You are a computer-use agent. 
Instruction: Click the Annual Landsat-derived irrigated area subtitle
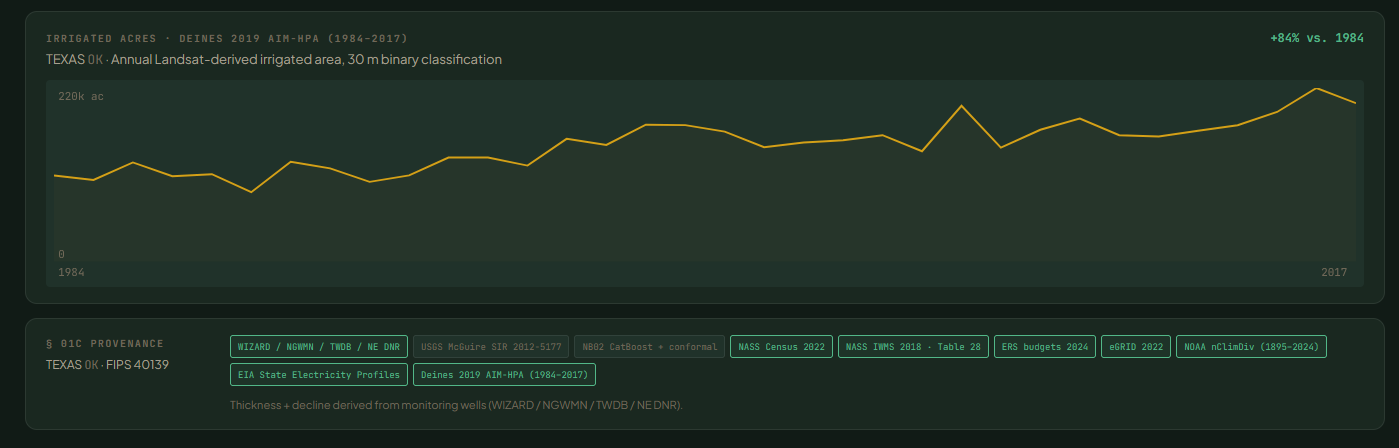coord(306,60)
